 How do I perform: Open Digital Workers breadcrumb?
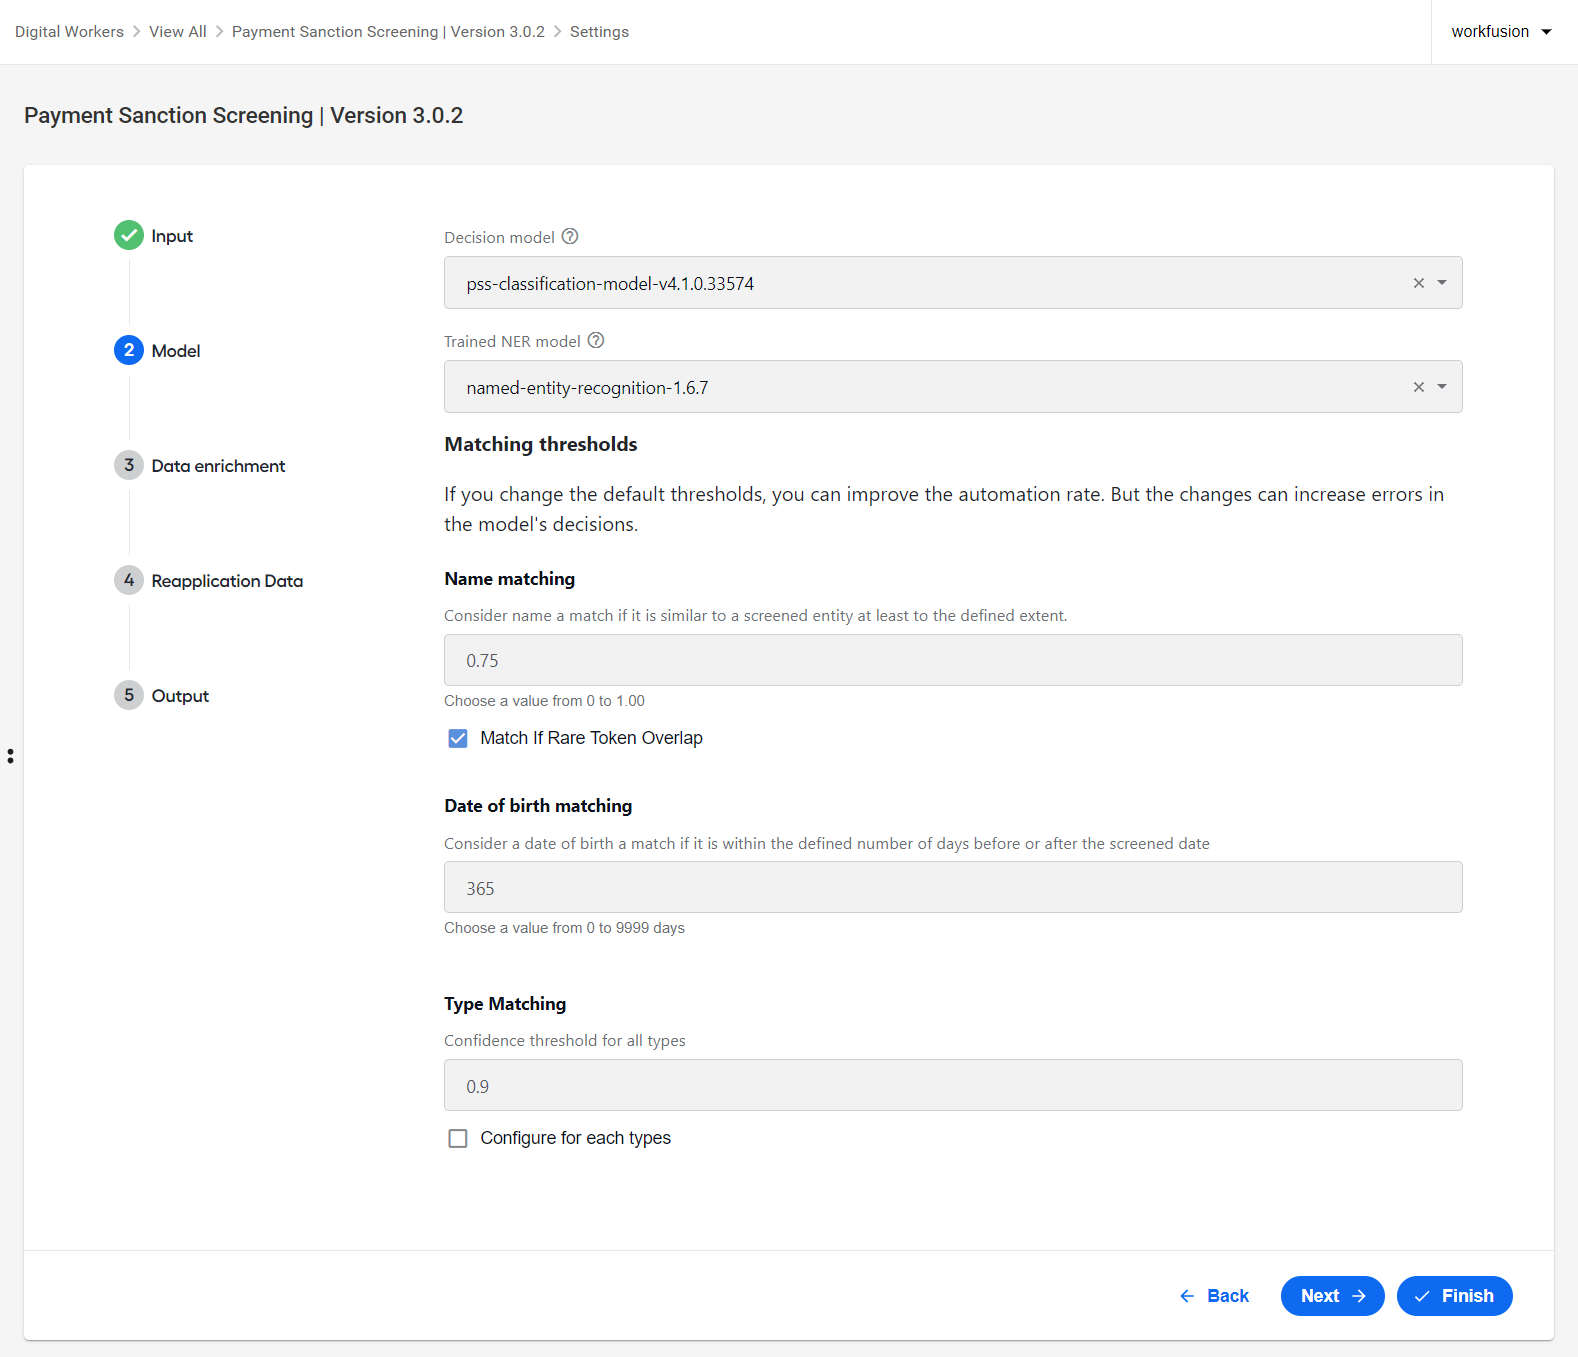click(69, 32)
